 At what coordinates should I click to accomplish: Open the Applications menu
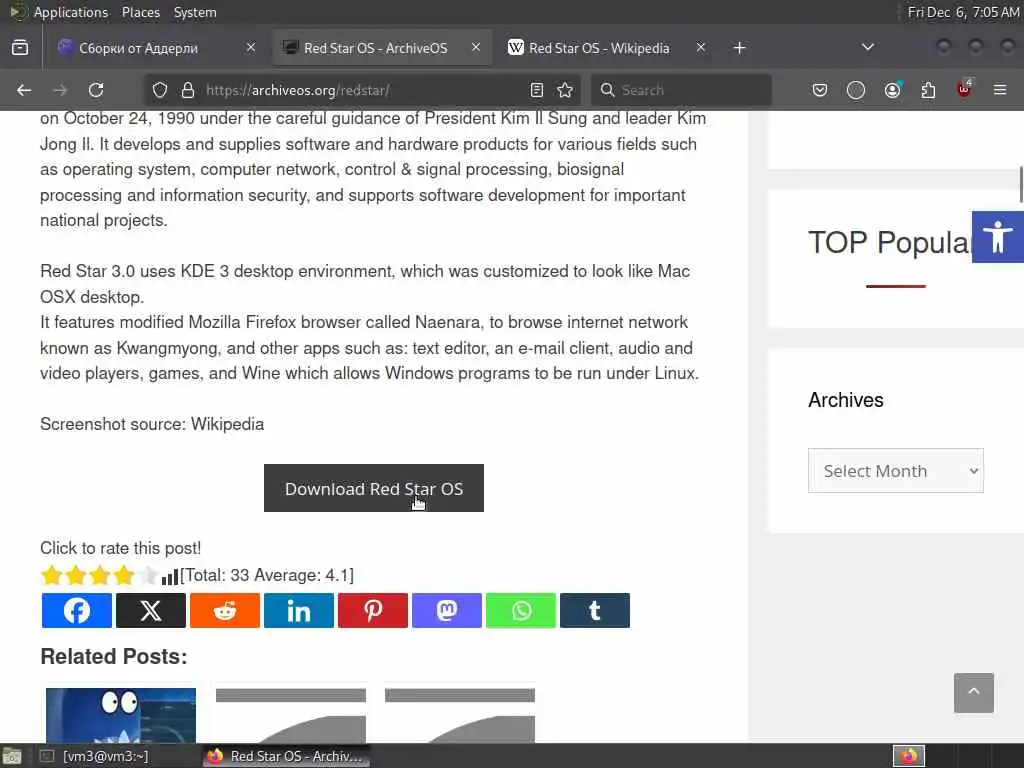click(x=71, y=12)
